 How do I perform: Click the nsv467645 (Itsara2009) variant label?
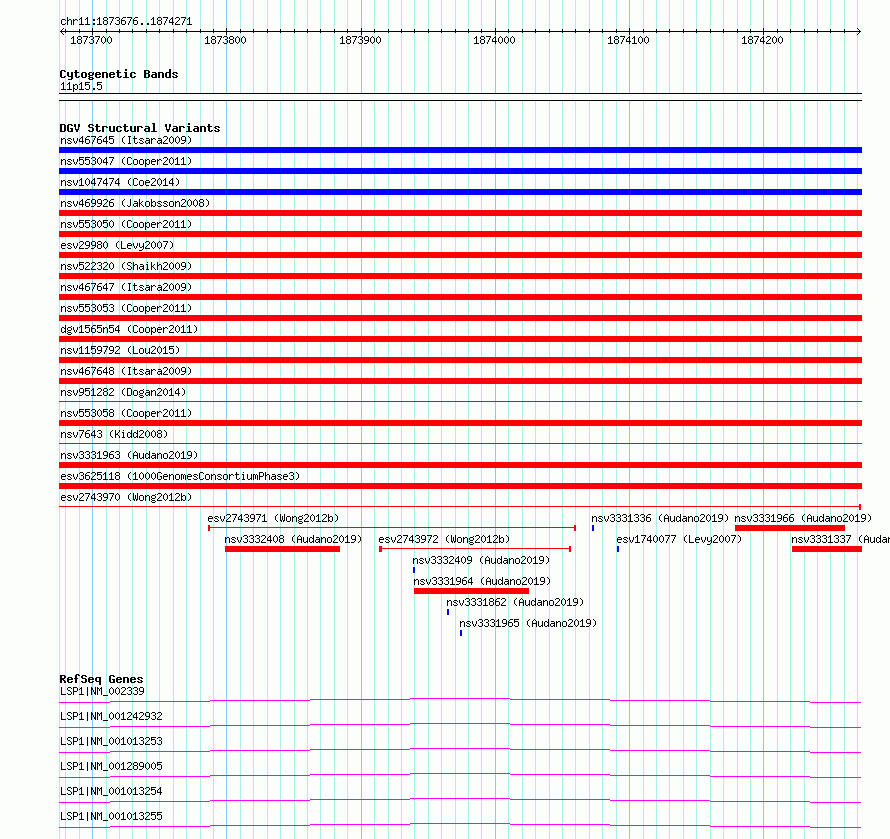pos(126,140)
